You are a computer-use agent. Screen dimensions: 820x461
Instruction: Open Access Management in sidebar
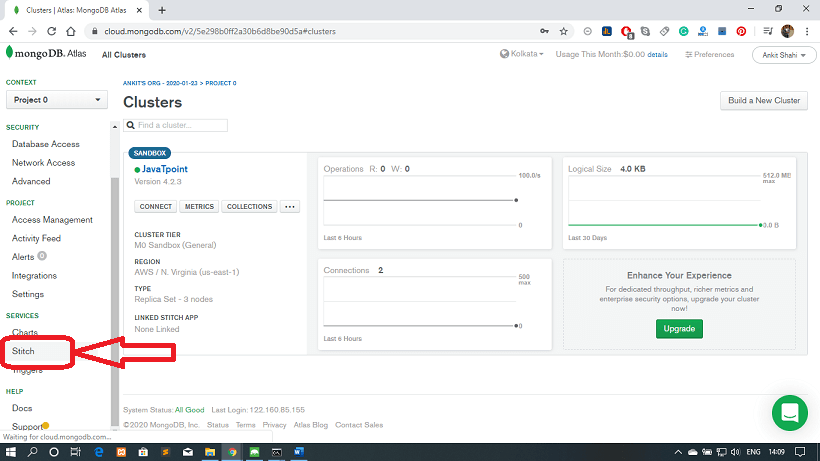pos(52,220)
